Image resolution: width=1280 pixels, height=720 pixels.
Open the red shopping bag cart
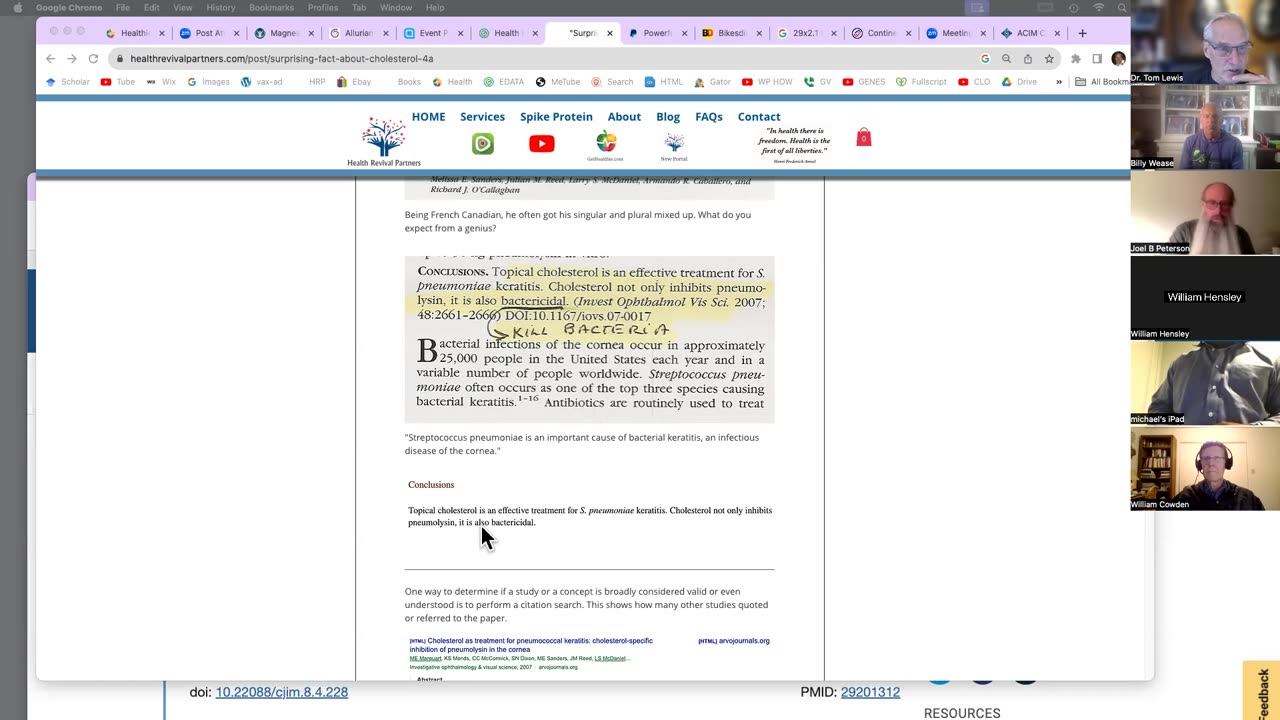864,137
